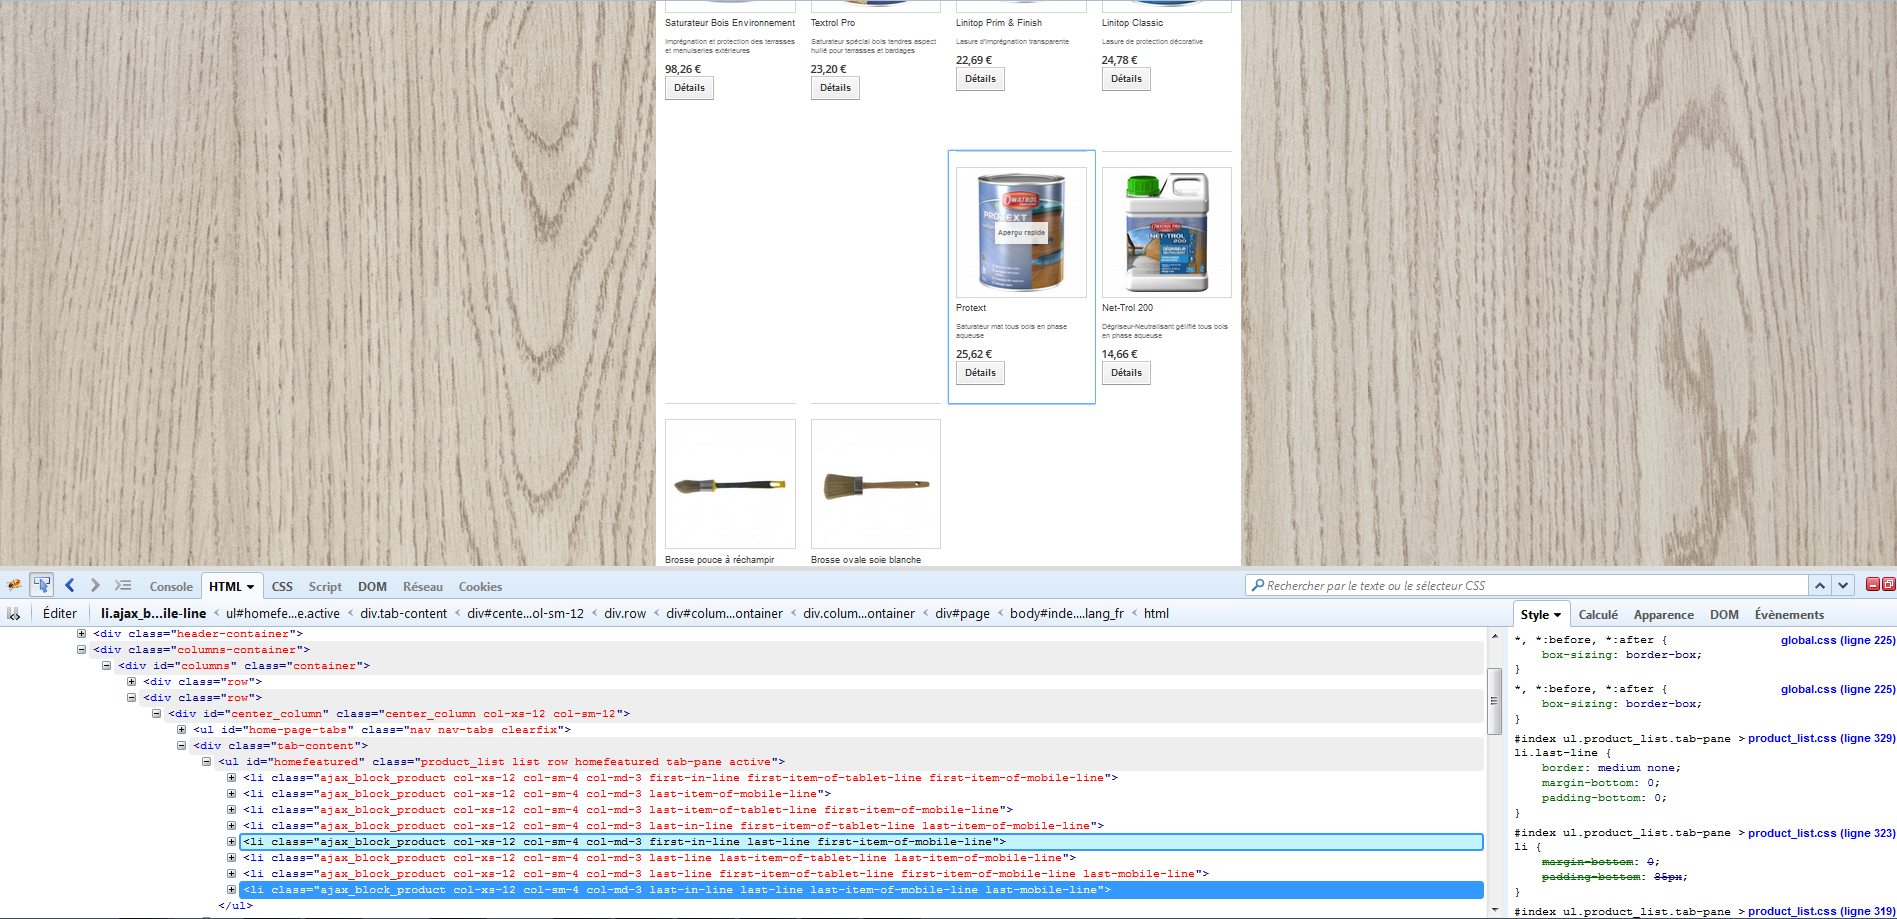Viewport: 1897px width, 919px height.
Task: Click Détails button for Linitop Classic
Action: pyautogui.click(x=1126, y=79)
